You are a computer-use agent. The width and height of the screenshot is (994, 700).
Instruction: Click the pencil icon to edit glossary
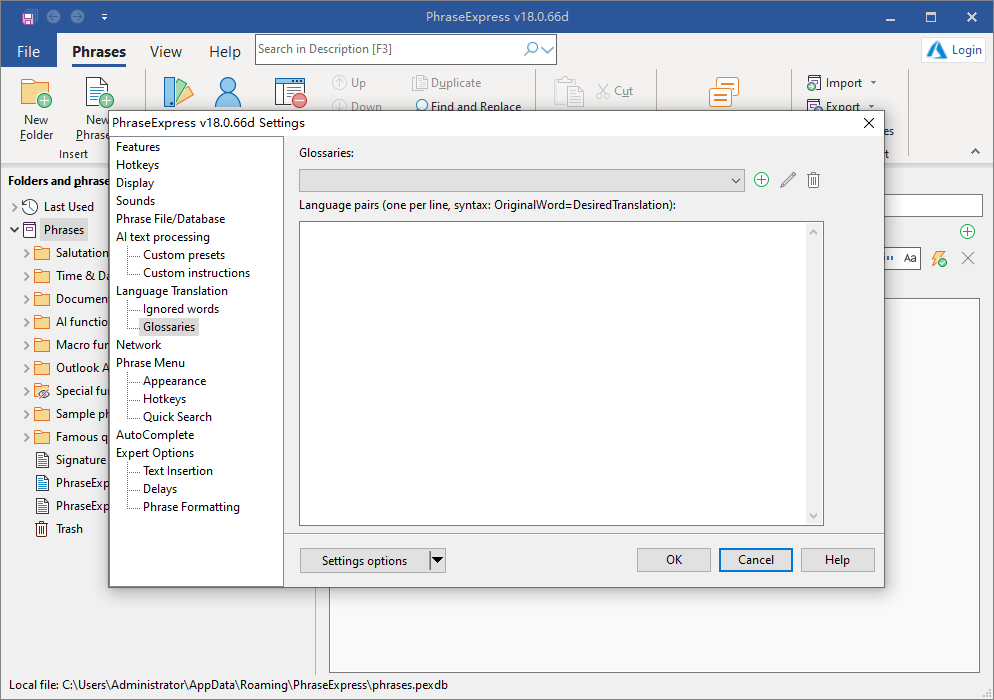tap(788, 180)
